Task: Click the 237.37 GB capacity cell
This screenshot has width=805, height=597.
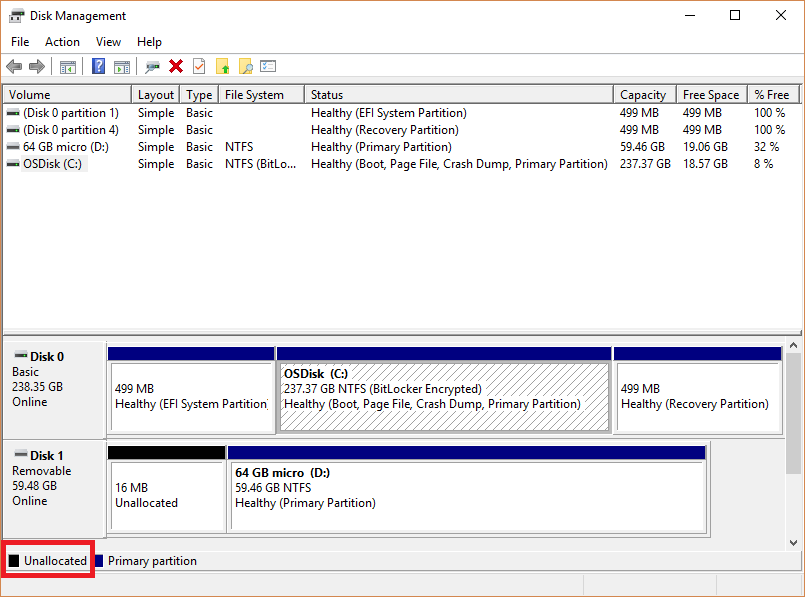Action: pos(645,164)
